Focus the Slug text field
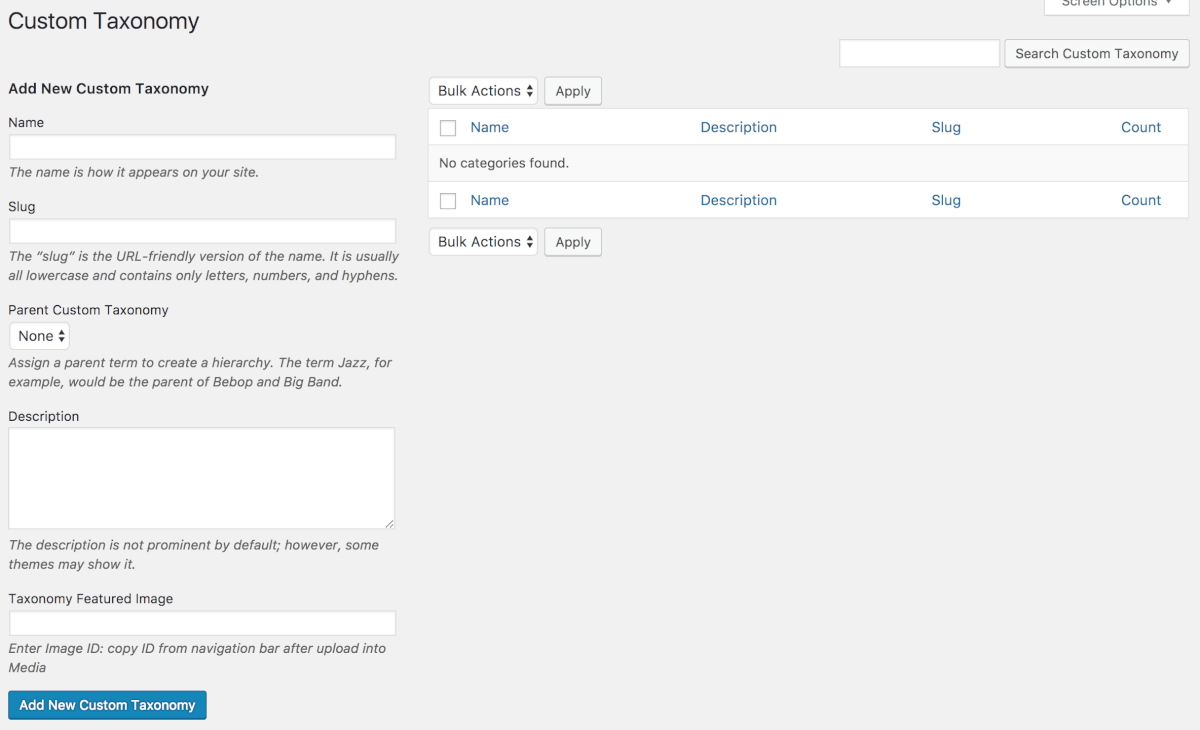This screenshot has width=1200, height=730. coord(202,232)
